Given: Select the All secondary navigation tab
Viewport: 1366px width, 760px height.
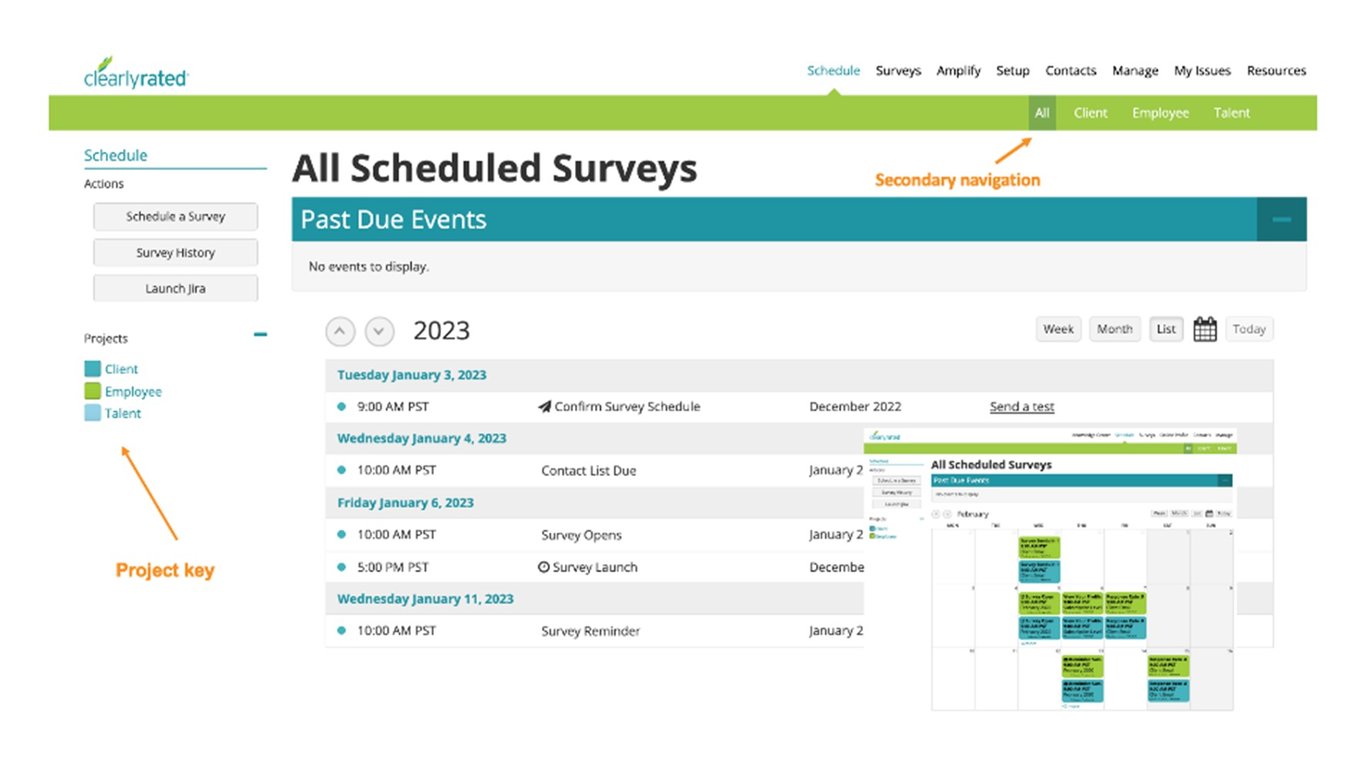Looking at the screenshot, I should tap(1042, 113).
